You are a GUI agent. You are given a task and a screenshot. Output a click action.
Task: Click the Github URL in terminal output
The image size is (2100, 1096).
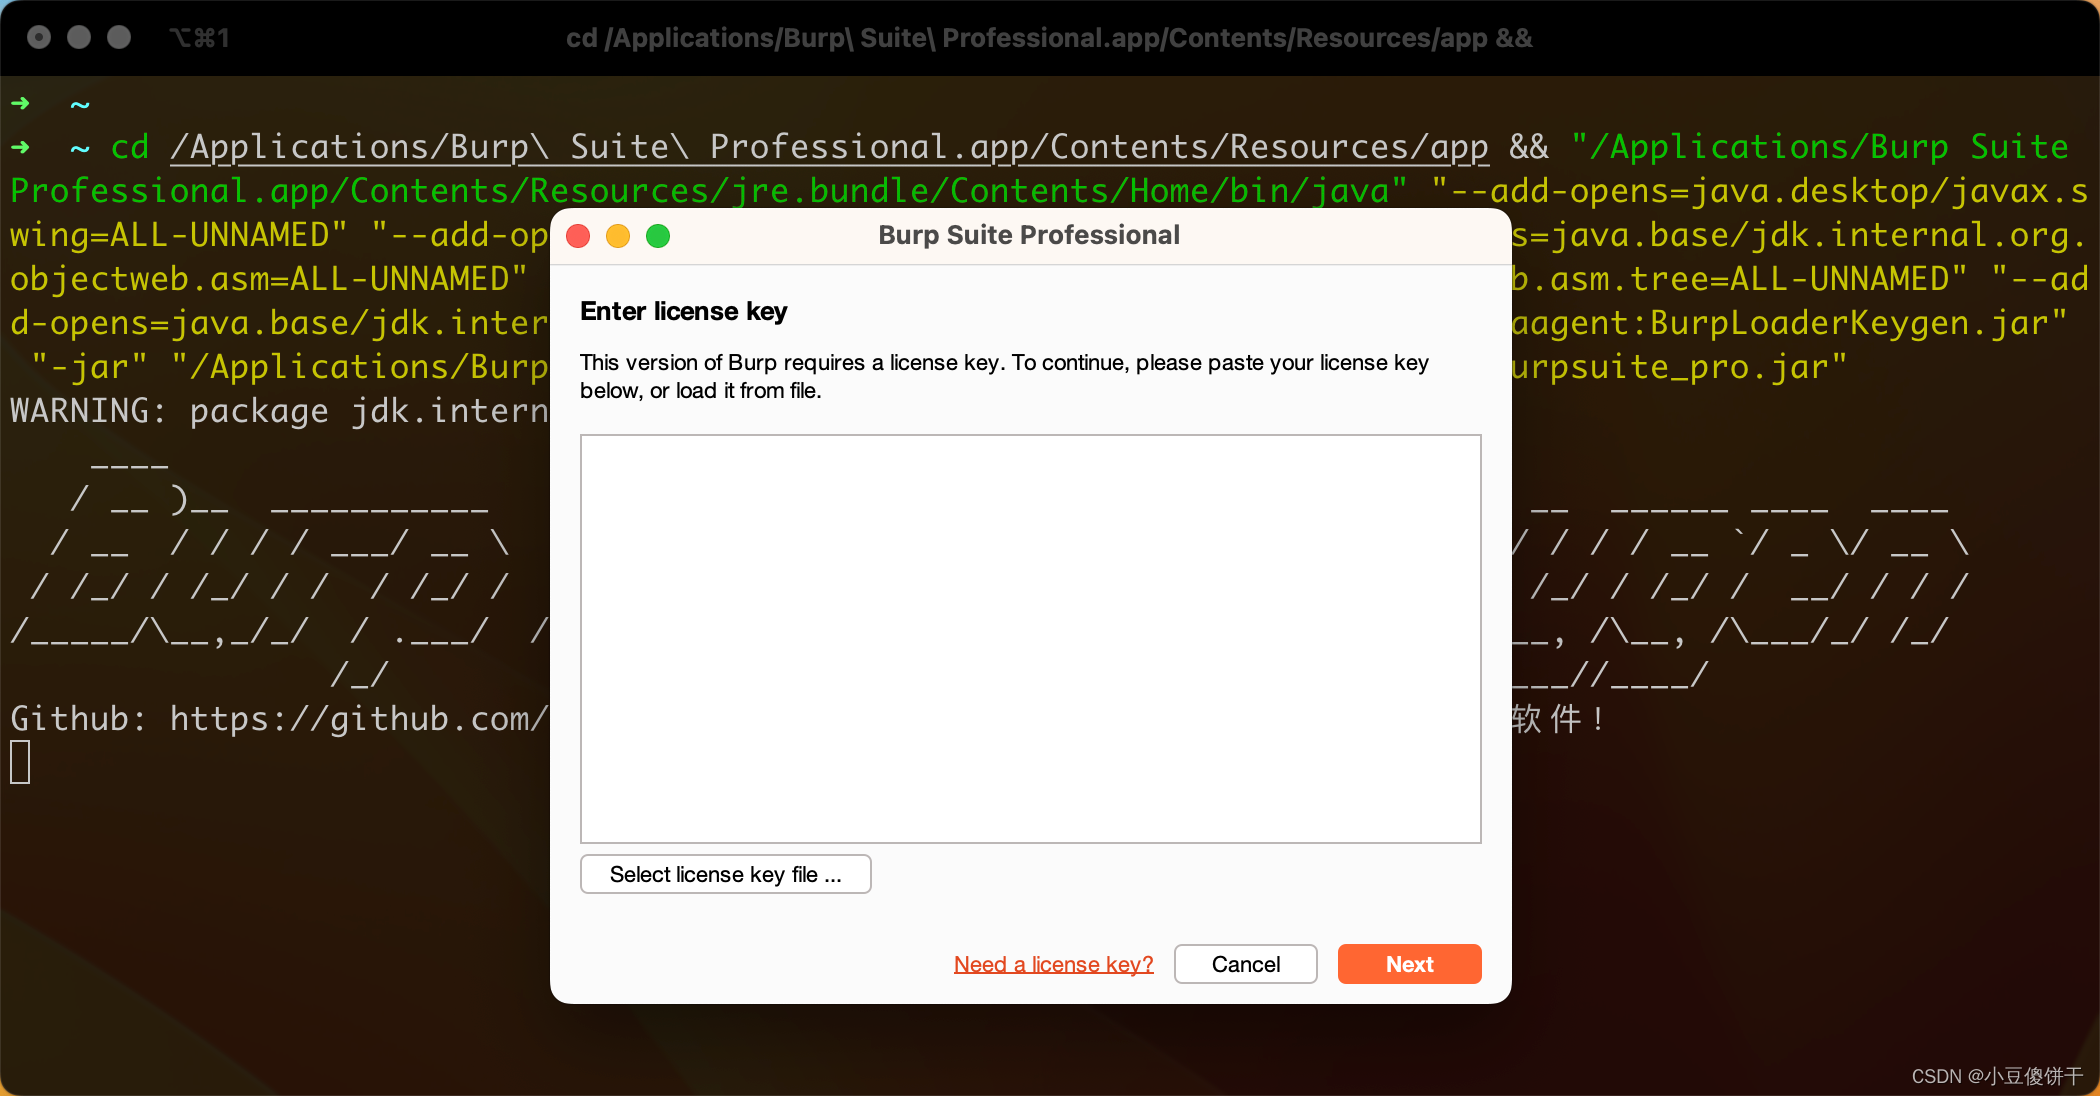(x=358, y=718)
